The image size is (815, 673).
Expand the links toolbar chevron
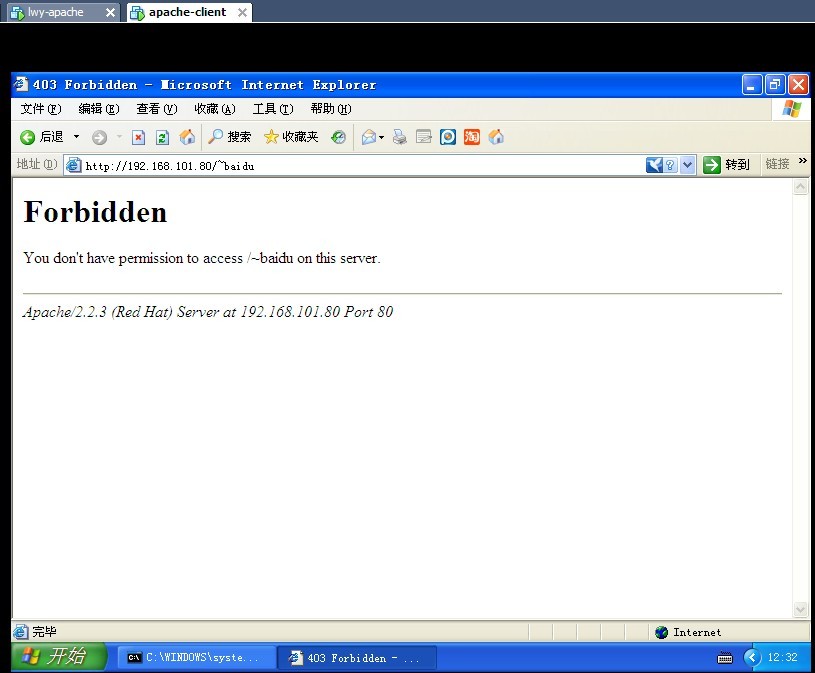(803, 161)
